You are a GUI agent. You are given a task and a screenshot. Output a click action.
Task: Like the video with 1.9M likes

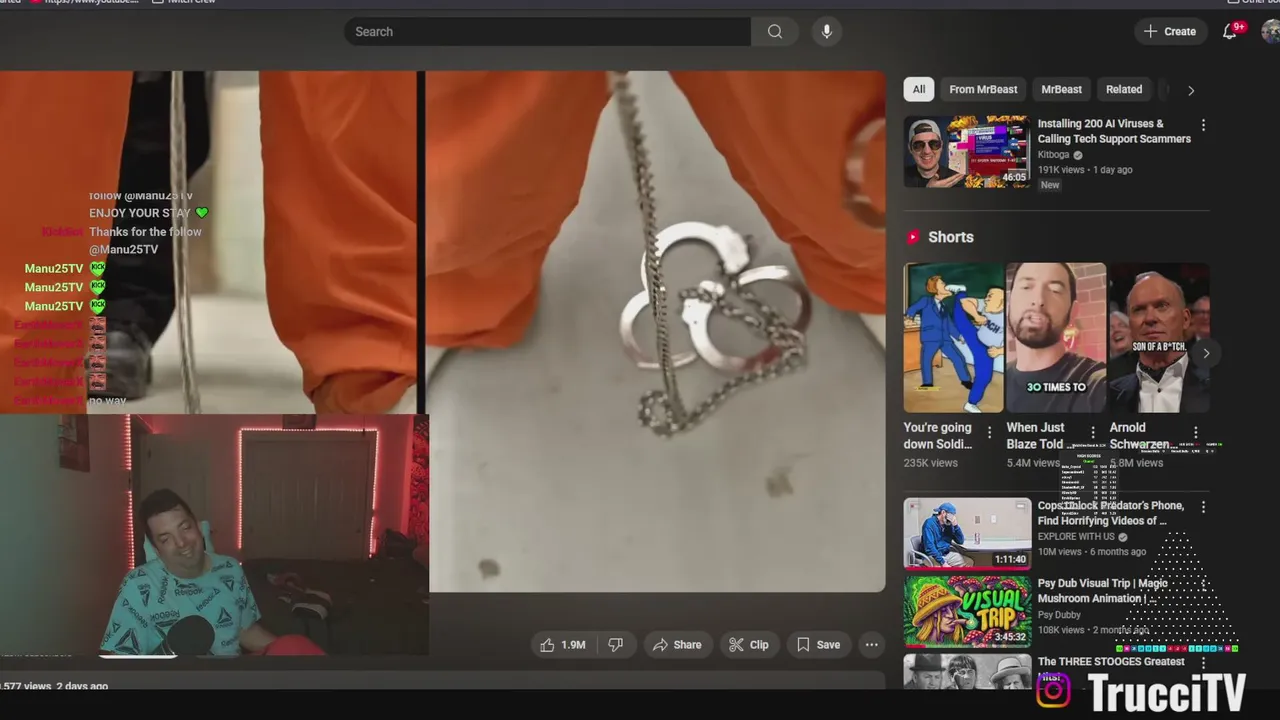point(563,645)
